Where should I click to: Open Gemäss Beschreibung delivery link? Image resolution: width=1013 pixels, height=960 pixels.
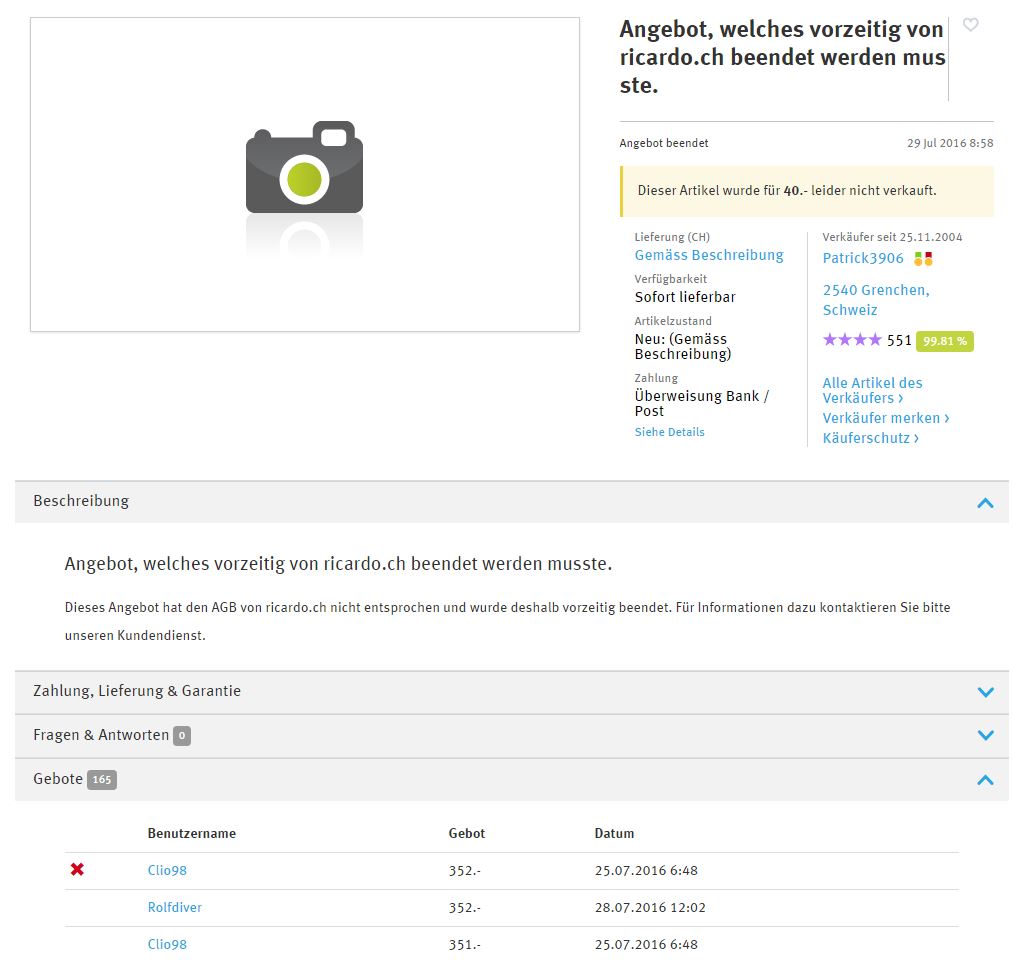point(709,255)
